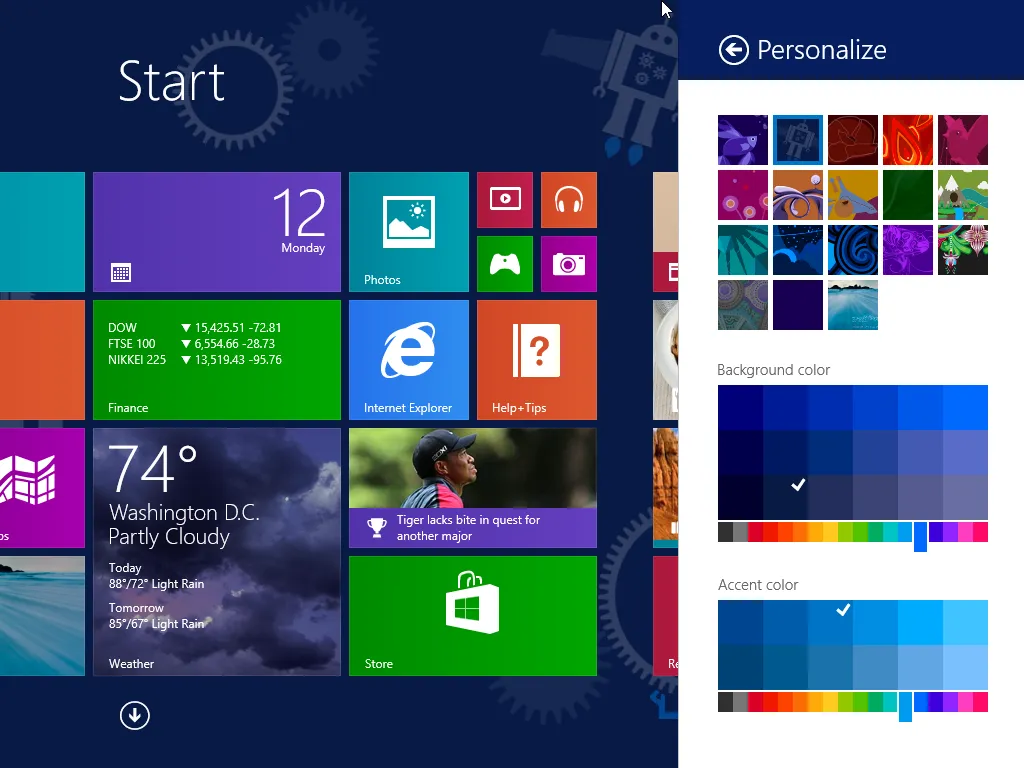This screenshot has width=1024, height=768.
Task: Open the Music app headphones tile
Action: [x=569, y=200]
